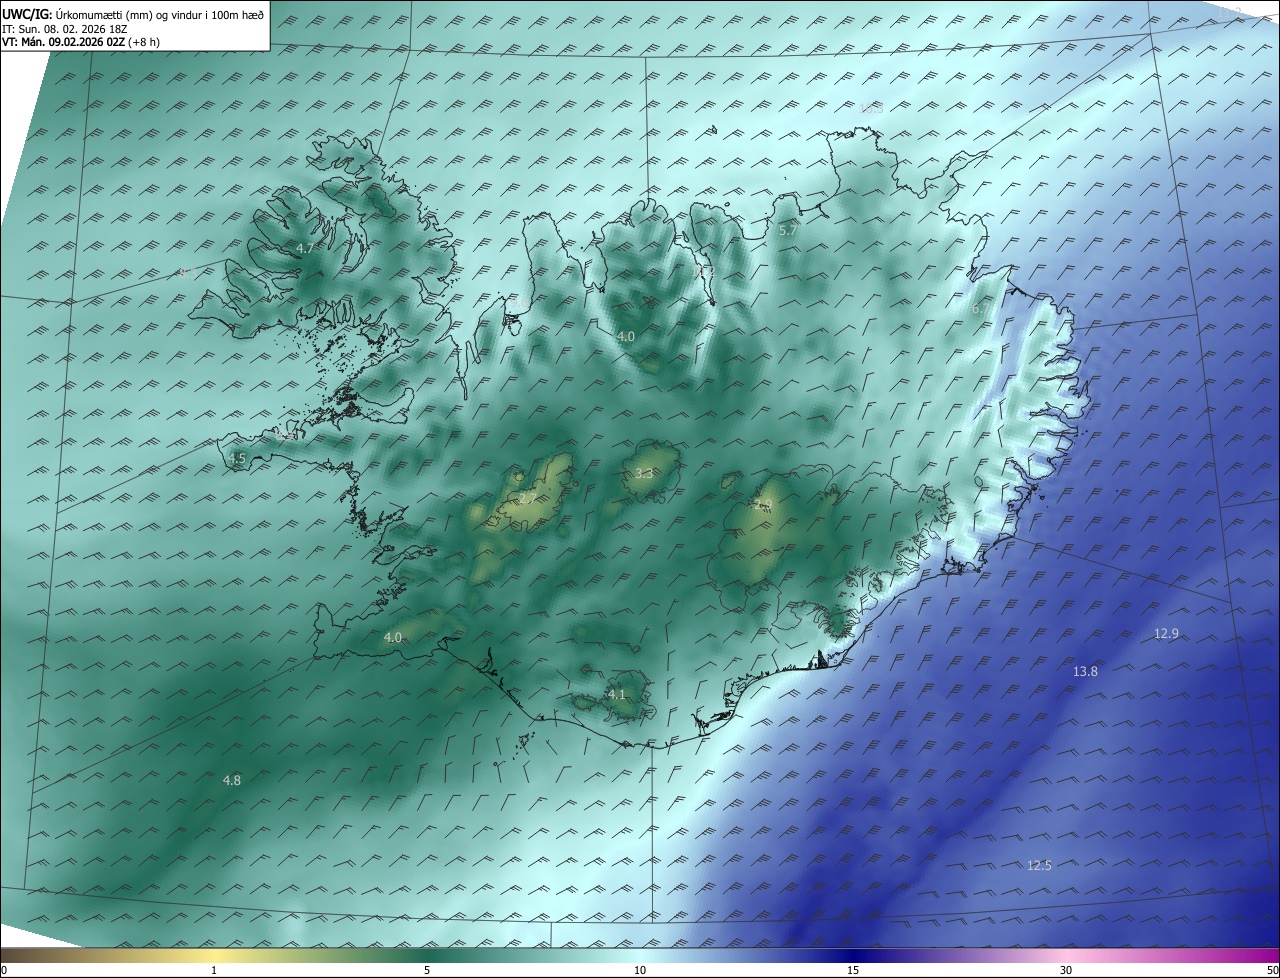Click the 4.0 value in northern Iceland
The width and height of the screenshot is (1280, 978).
tap(625, 337)
